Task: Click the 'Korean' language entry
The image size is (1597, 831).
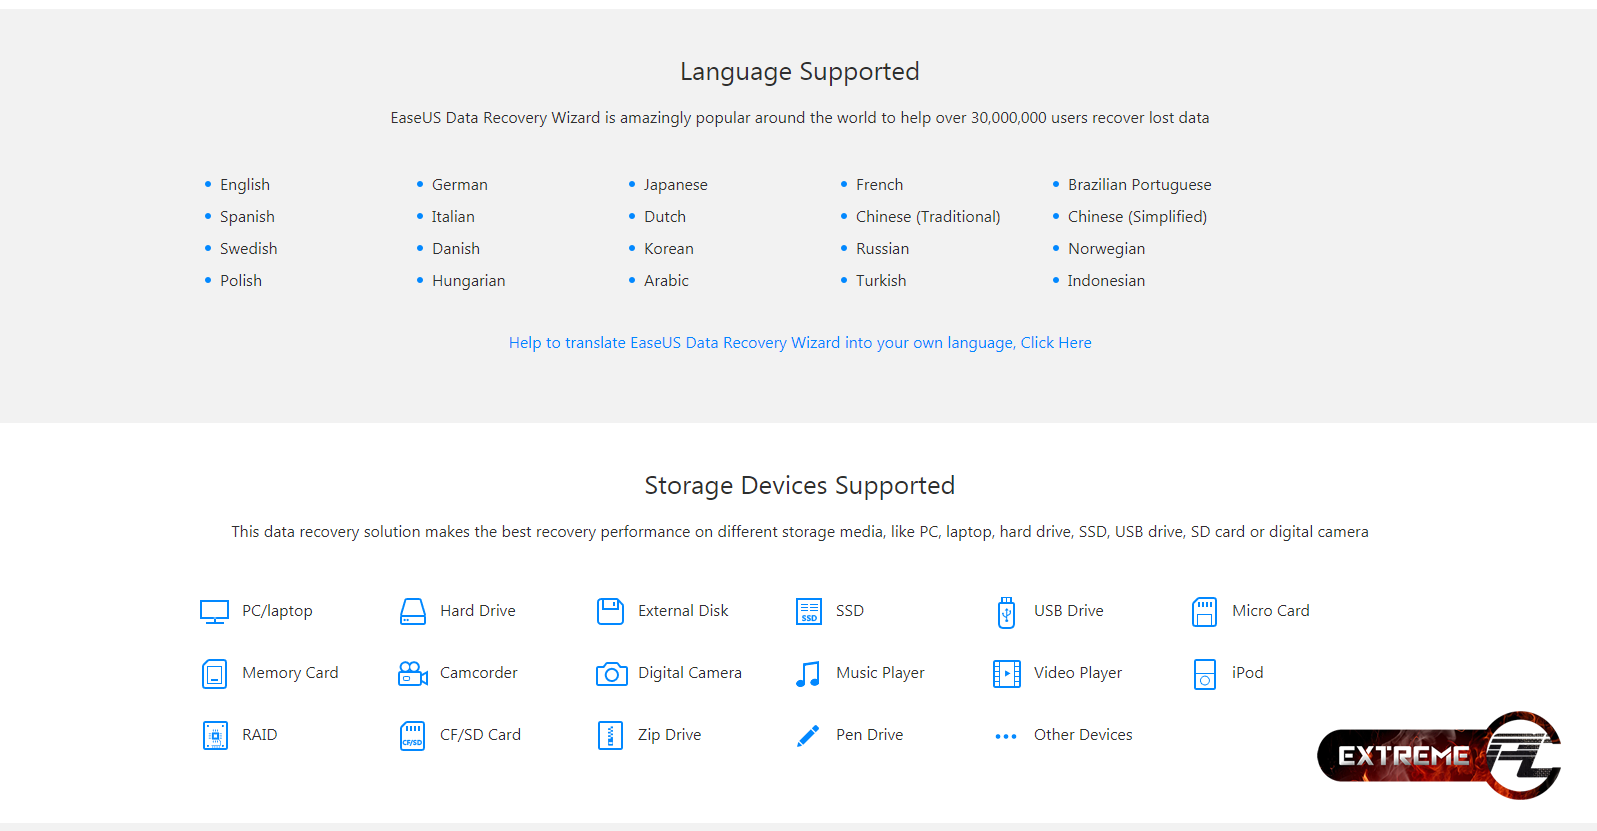Action: 669,249
